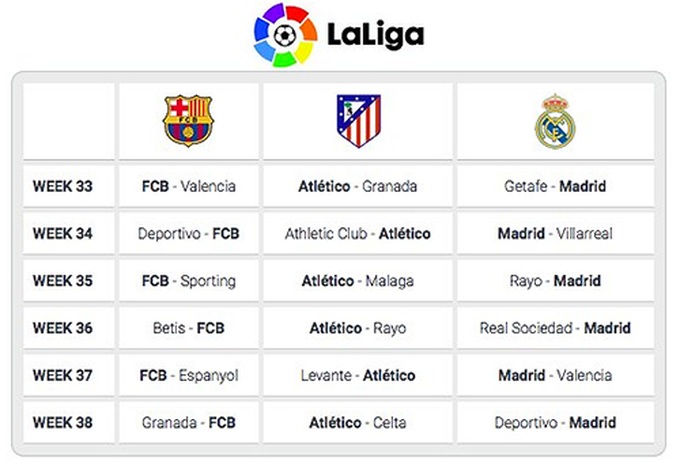The width and height of the screenshot is (680, 464).
Task: Open the Atlético - Celta fixture
Action: point(358,423)
